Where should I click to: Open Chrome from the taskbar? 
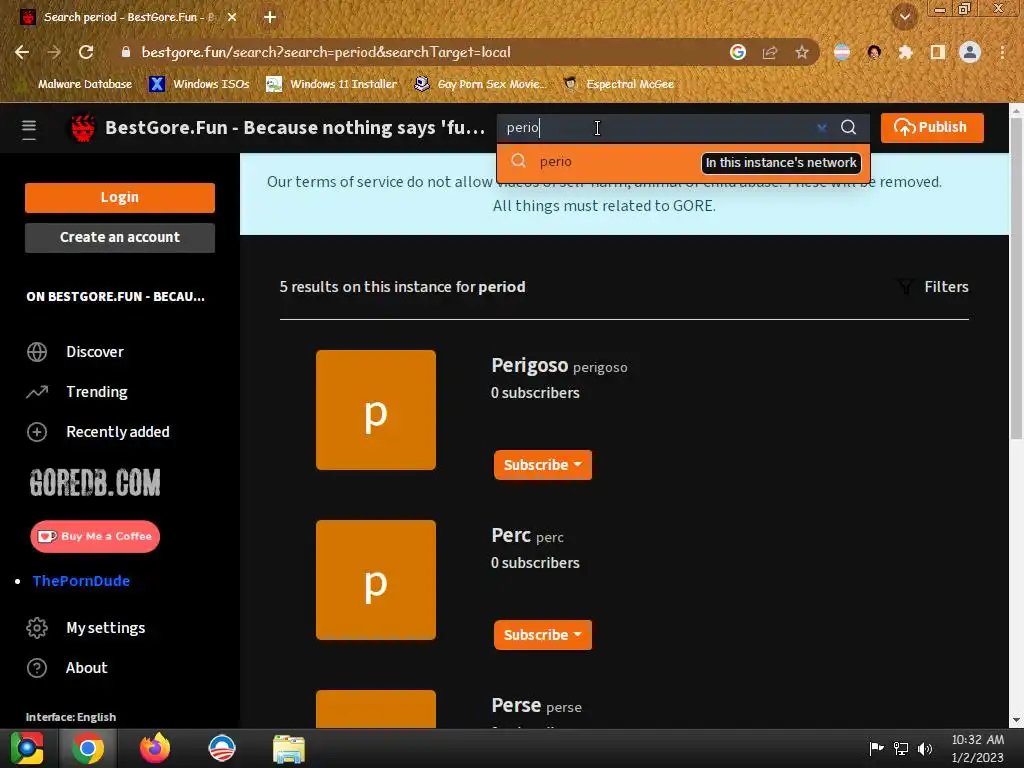[88, 748]
